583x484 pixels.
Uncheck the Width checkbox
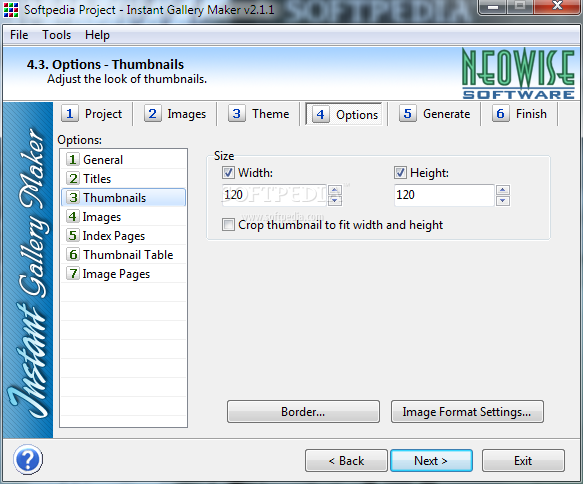tap(228, 172)
